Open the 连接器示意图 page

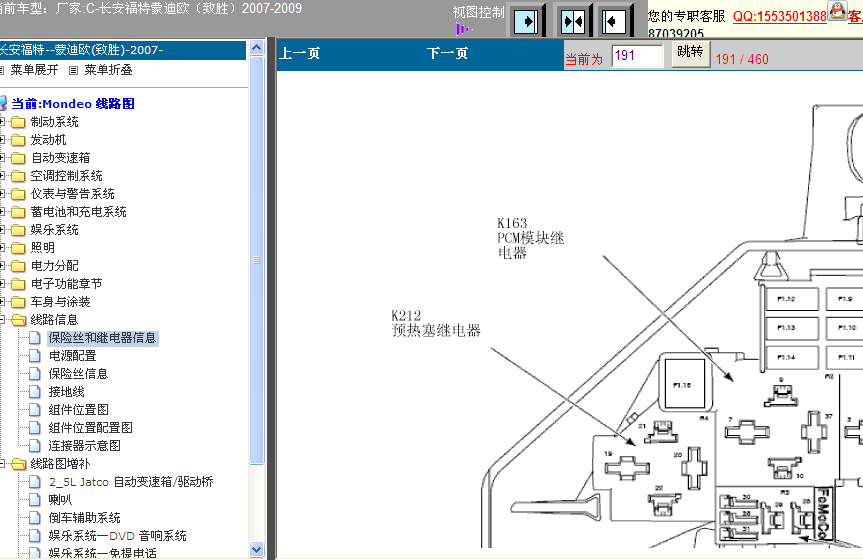point(84,446)
